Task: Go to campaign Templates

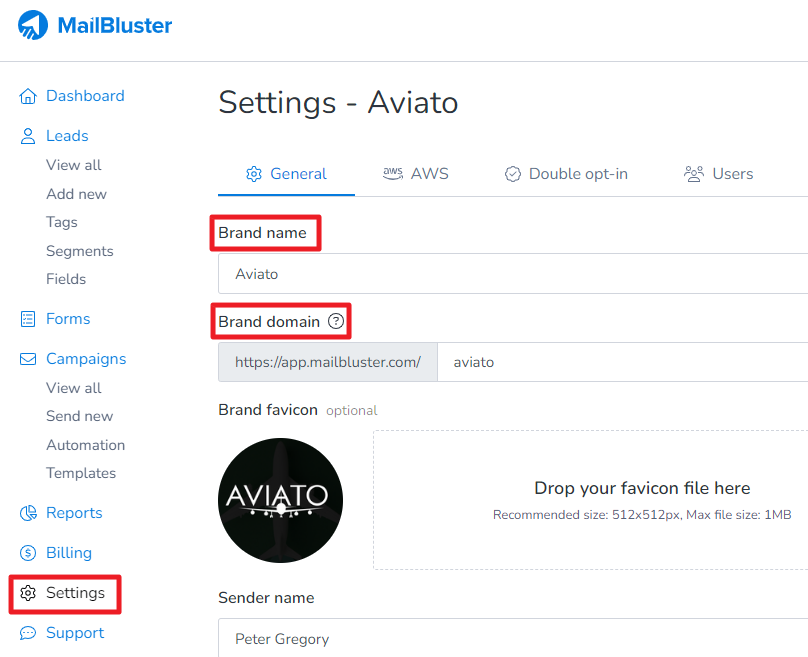Action: 81,473
